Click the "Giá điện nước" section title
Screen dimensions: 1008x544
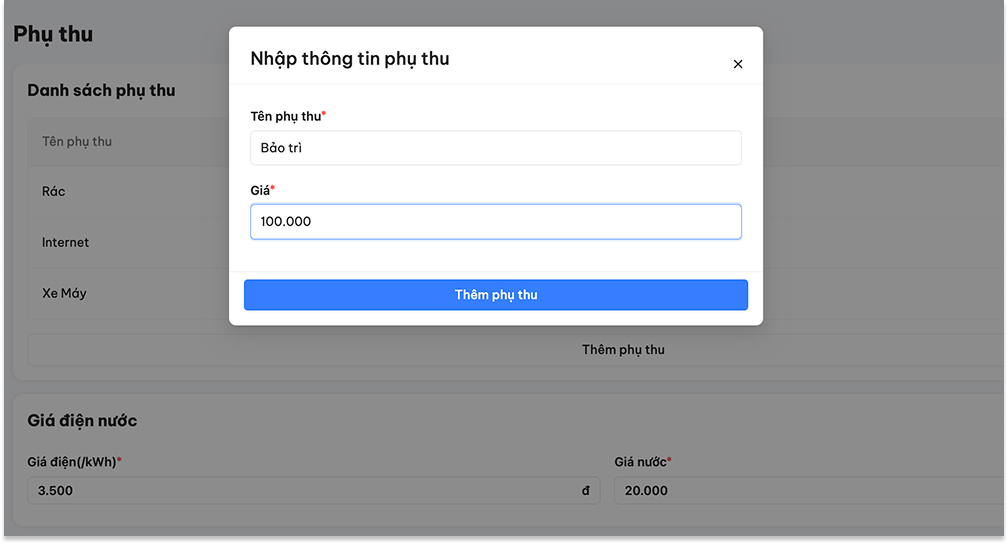82,421
